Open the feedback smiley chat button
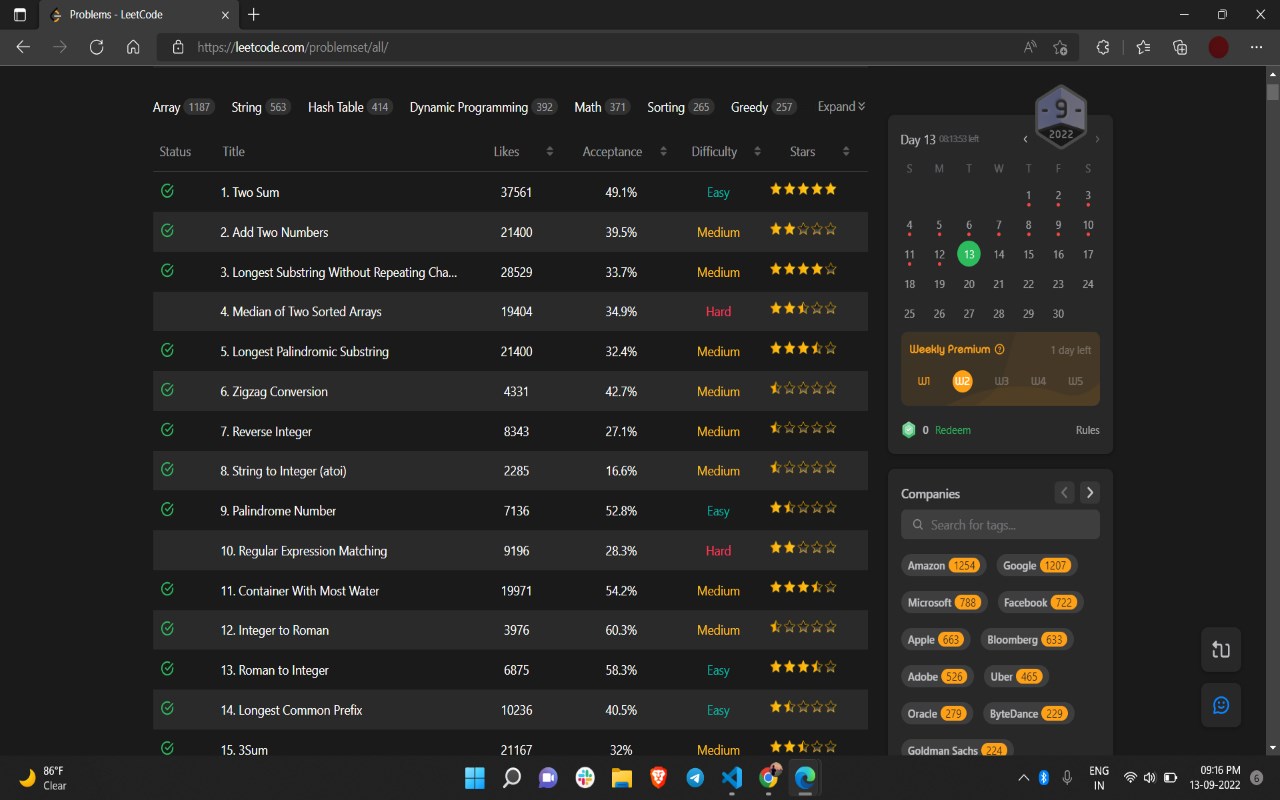 [1221, 705]
